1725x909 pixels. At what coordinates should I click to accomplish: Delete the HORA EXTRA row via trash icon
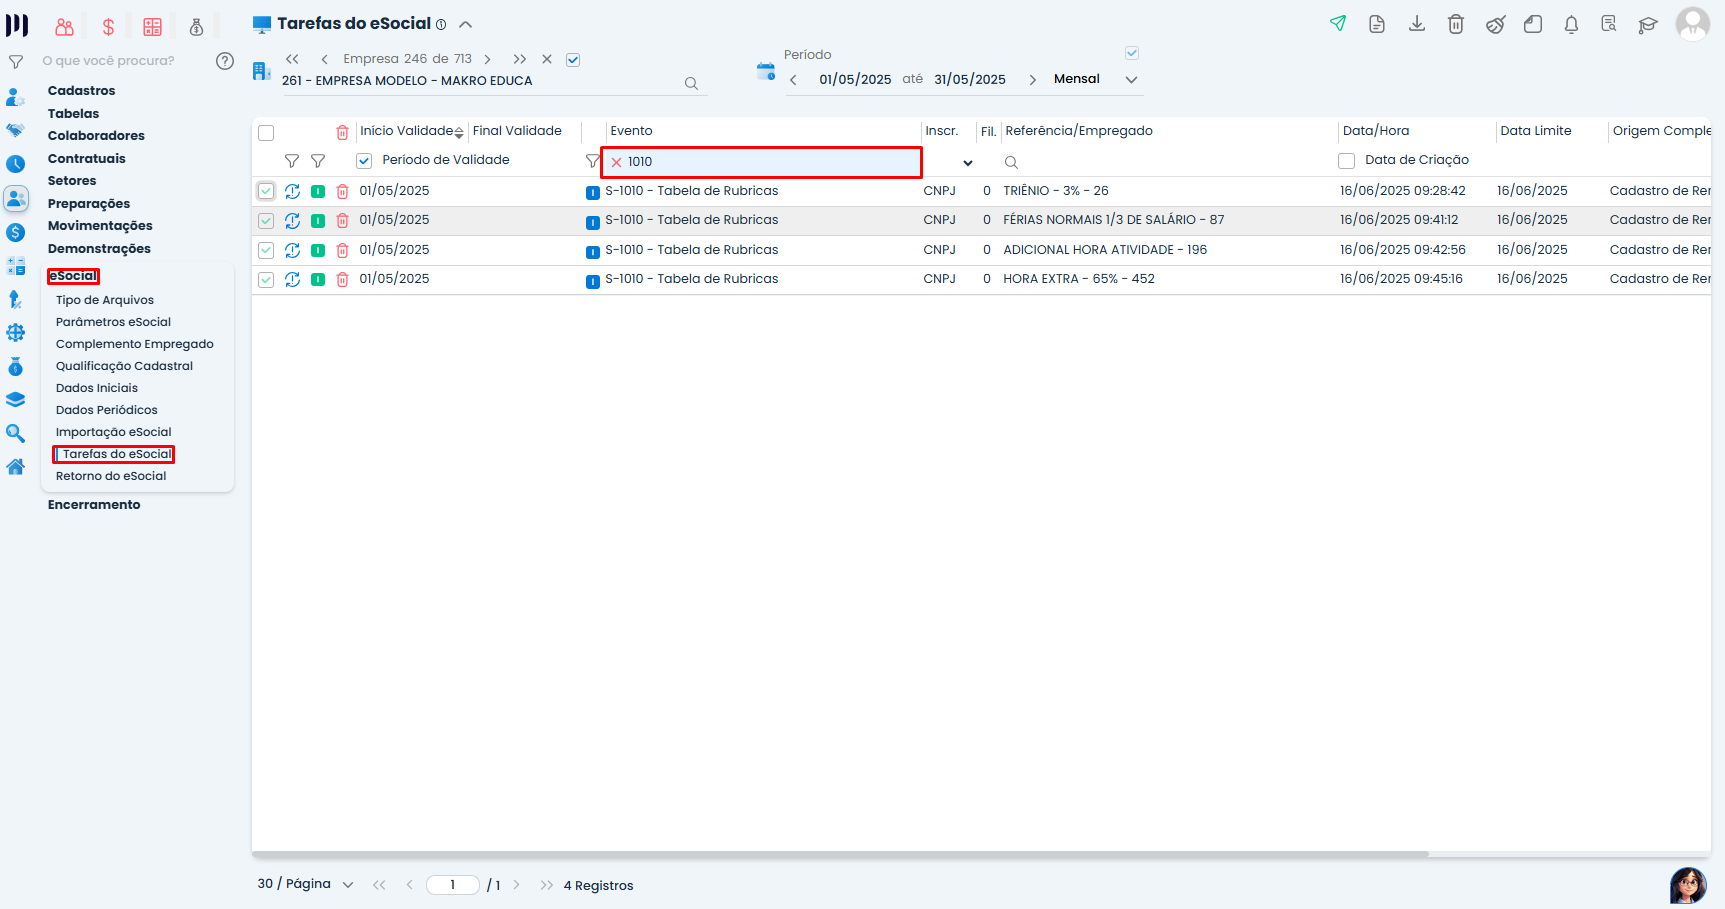click(342, 280)
